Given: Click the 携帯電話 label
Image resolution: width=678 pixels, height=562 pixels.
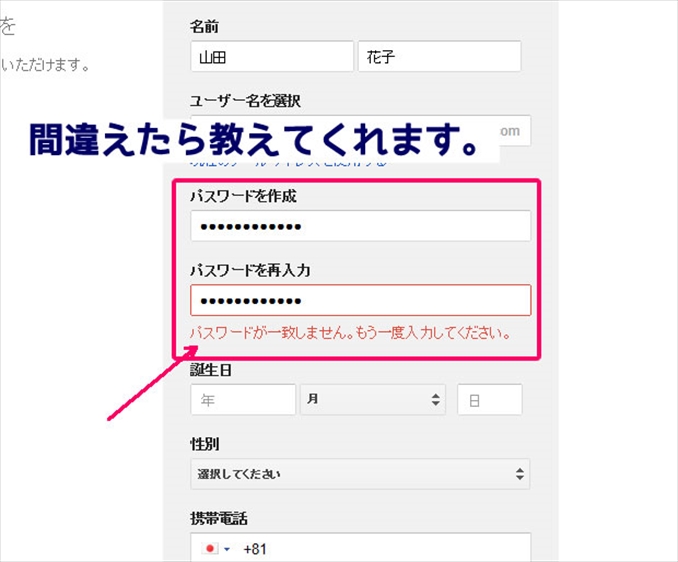Looking at the screenshot, I should (218, 518).
